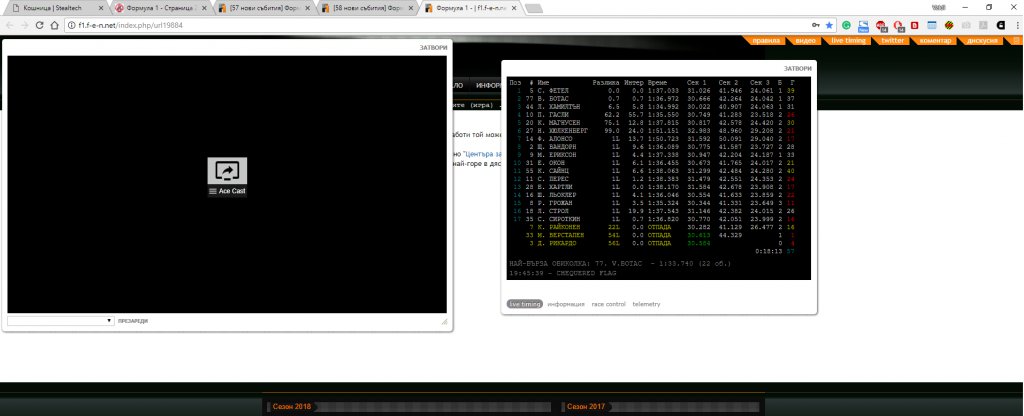The width and height of the screenshot is (1024, 416).
Task: Select the live timing pill tab
Action: click(x=524, y=304)
